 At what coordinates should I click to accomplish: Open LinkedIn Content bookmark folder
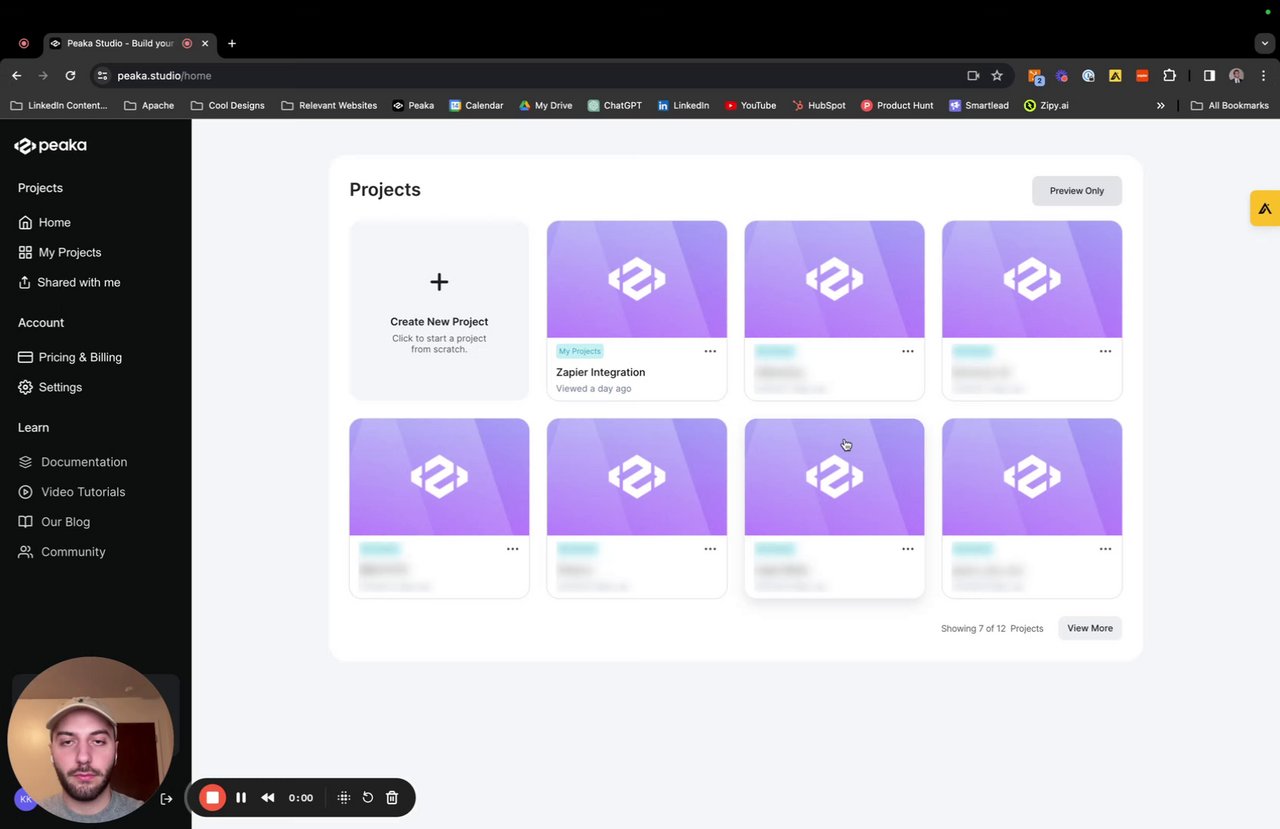(59, 105)
